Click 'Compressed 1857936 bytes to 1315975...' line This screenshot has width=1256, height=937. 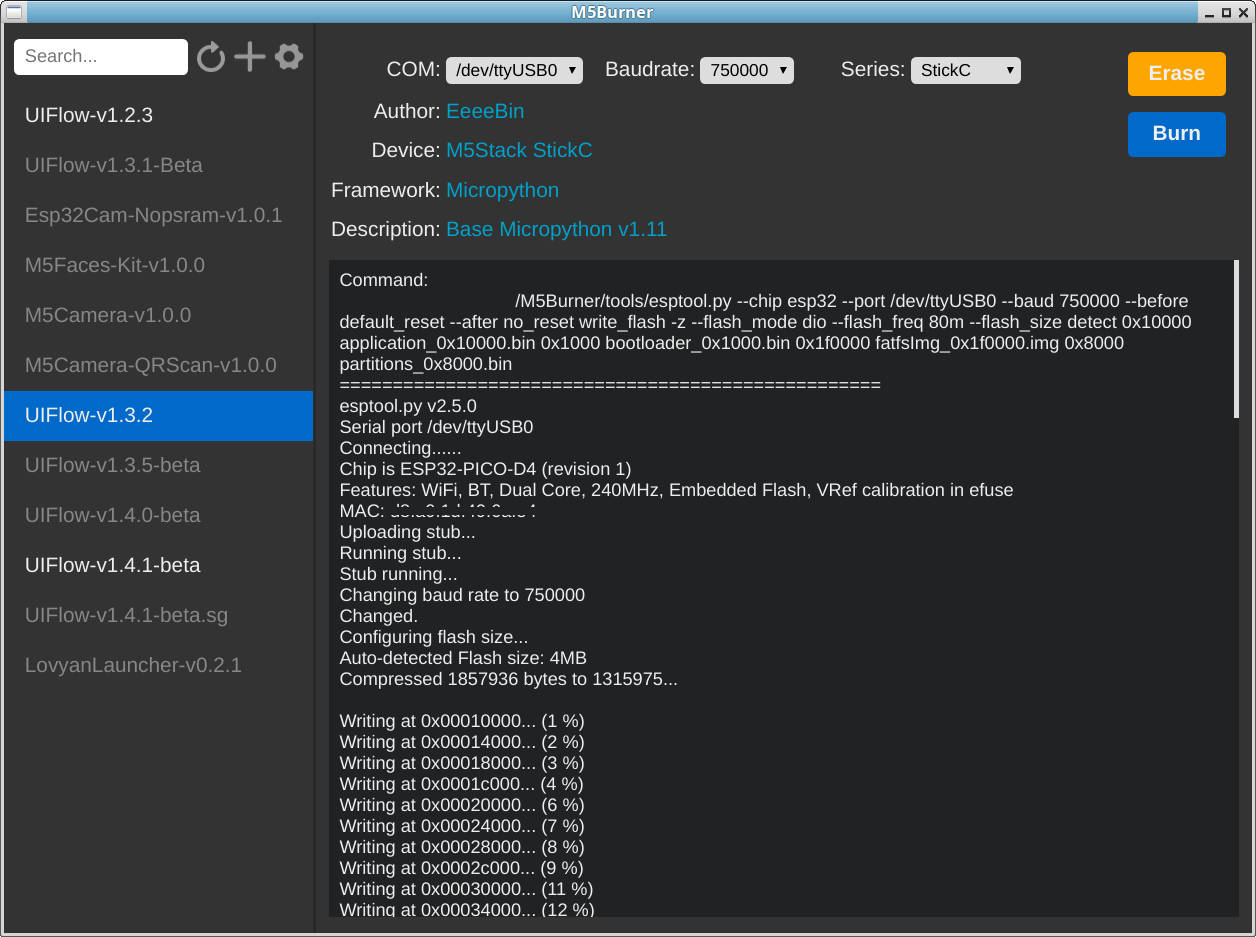tap(509, 679)
